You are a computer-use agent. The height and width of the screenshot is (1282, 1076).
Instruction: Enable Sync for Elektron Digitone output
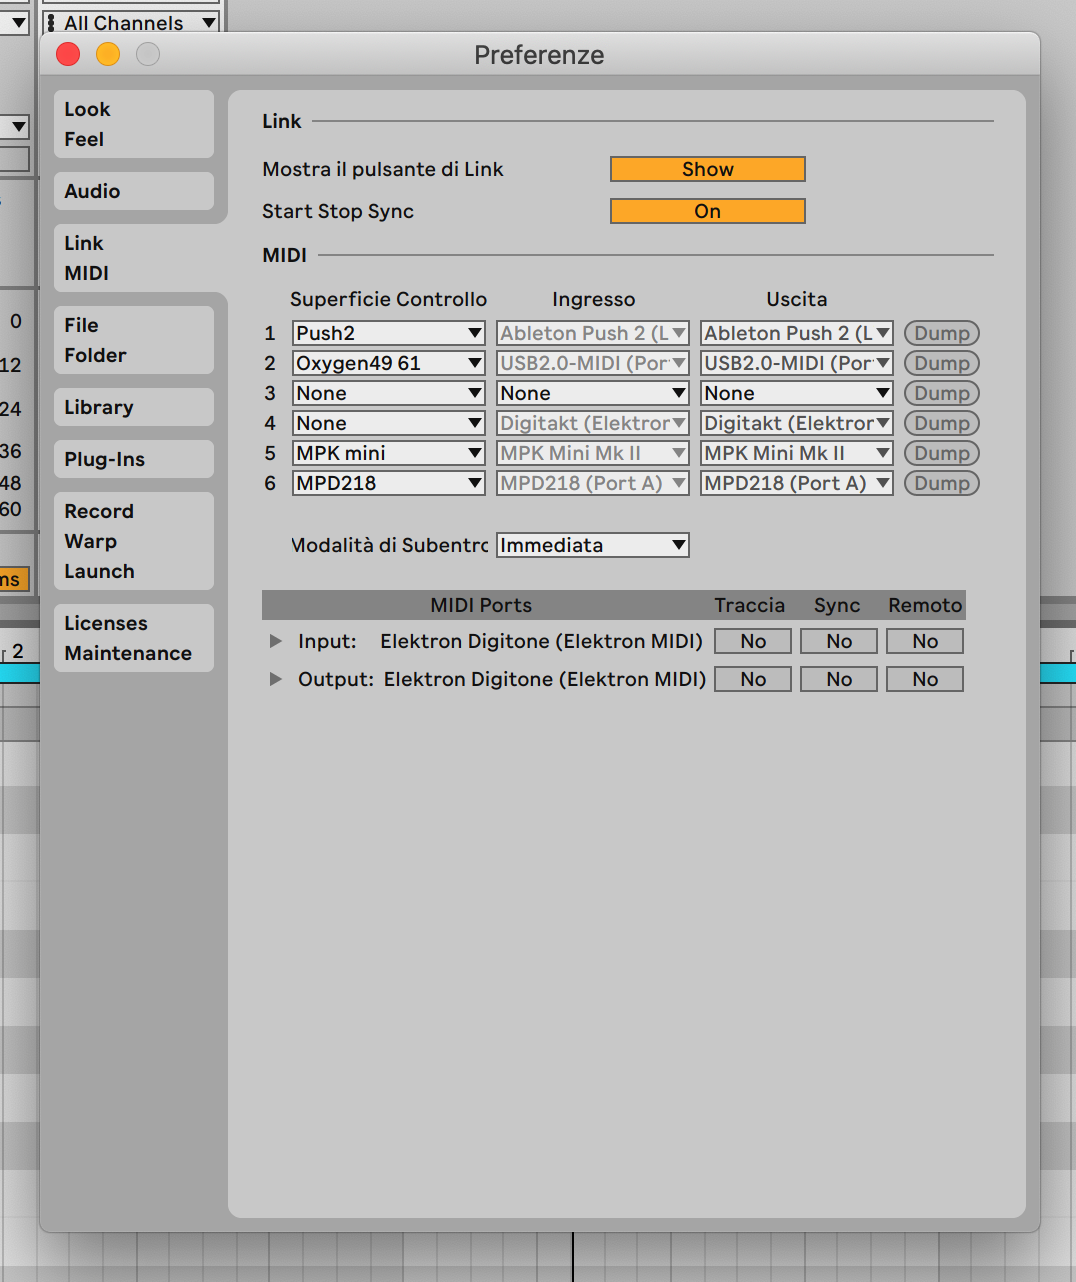coord(839,679)
